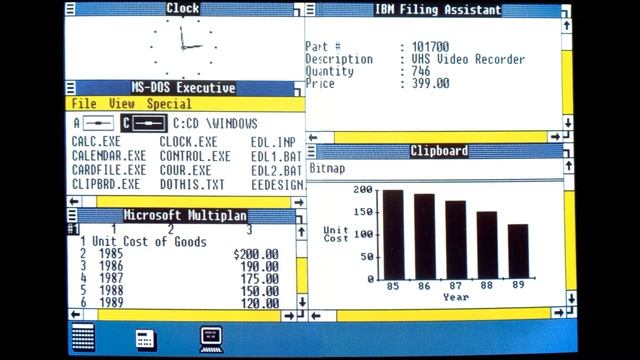This screenshot has width=640, height=360.
Task: Click the IBM Filing Assistant scroll-down arrow
Action: [x=568, y=122]
